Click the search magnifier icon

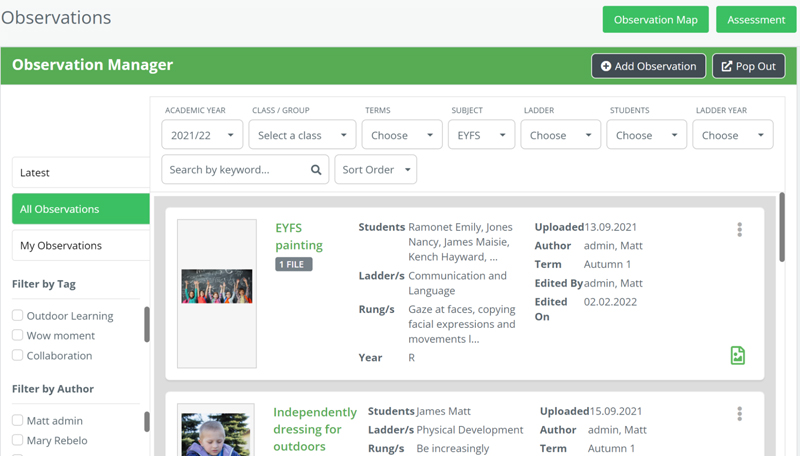pyautogui.click(x=316, y=170)
